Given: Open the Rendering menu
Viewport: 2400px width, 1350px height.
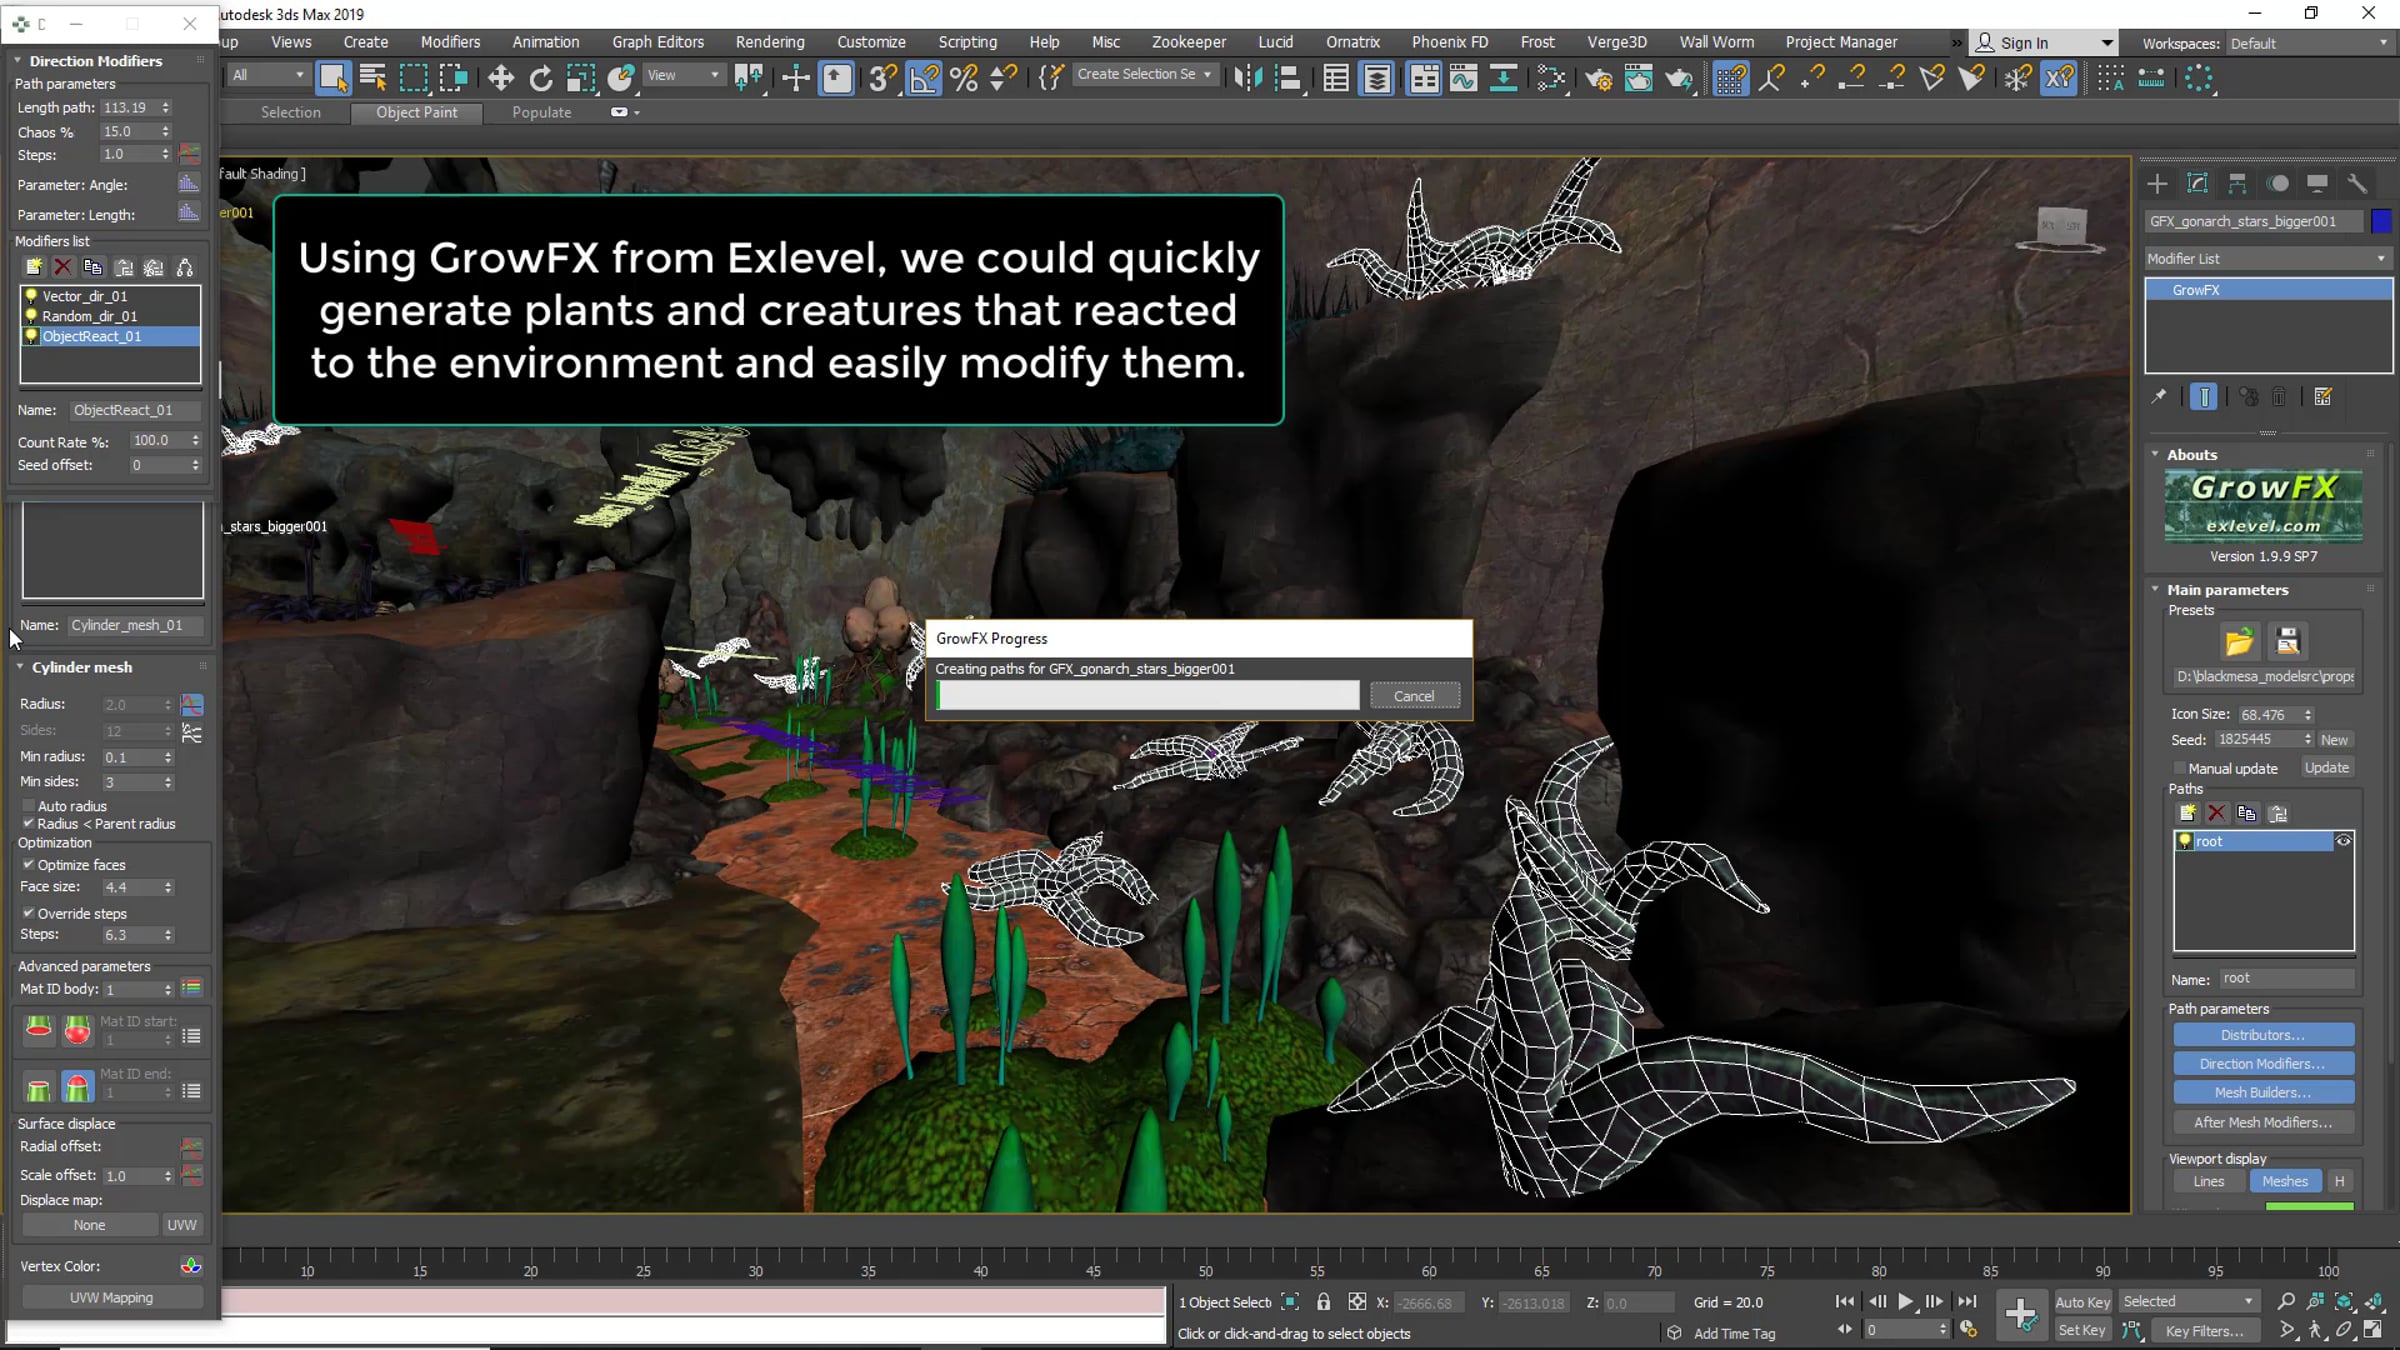Looking at the screenshot, I should (770, 42).
